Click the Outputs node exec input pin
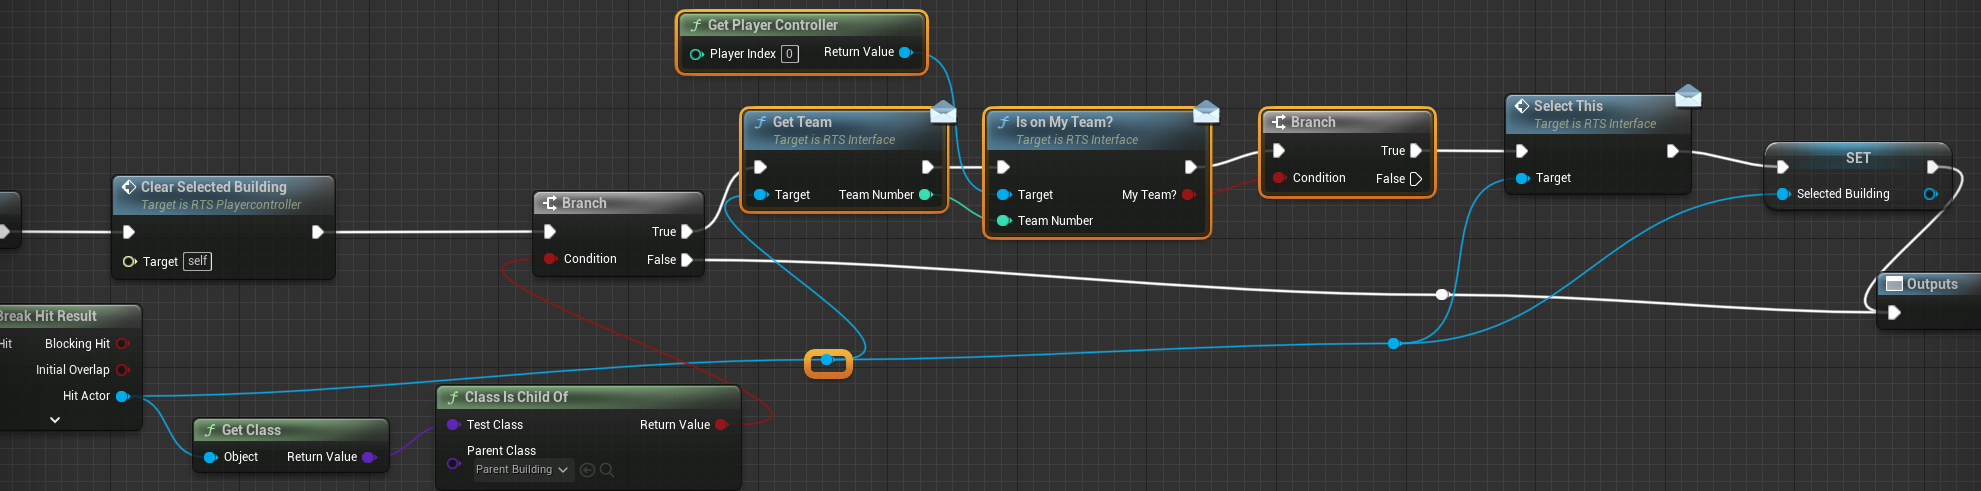The height and width of the screenshot is (491, 1981). click(x=1894, y=313)
